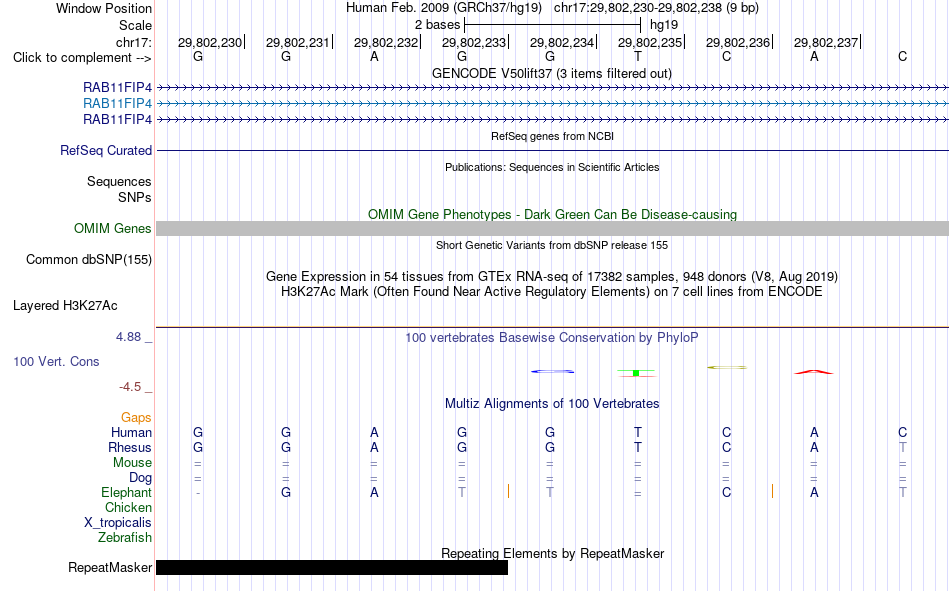The width and height of the screenshot is (950, 591).
Task: Click the Zebrafish species label
Action: pyautogui.click(x=125, y=538)
